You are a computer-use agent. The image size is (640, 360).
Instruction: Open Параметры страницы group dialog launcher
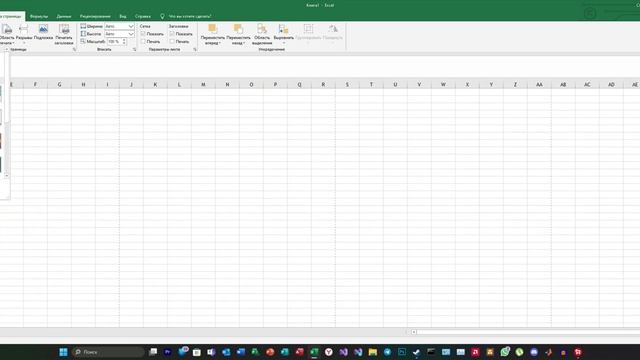[74, 49]
